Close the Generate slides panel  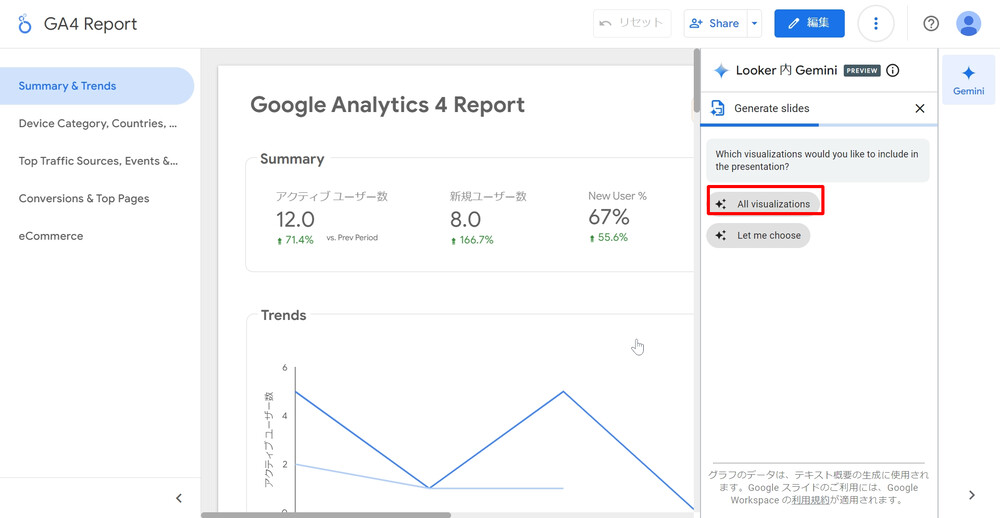pos(920,108)
